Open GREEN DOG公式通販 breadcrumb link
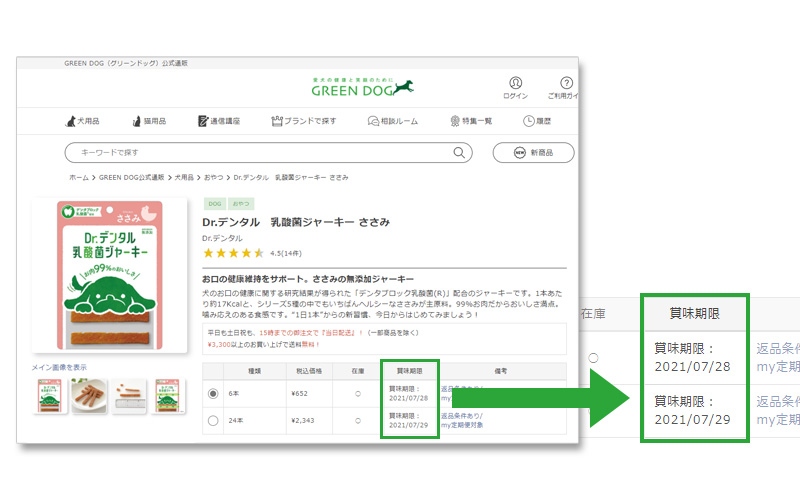Screen dimensions: 800x500 pyautogui.click(x=131, y=178)
